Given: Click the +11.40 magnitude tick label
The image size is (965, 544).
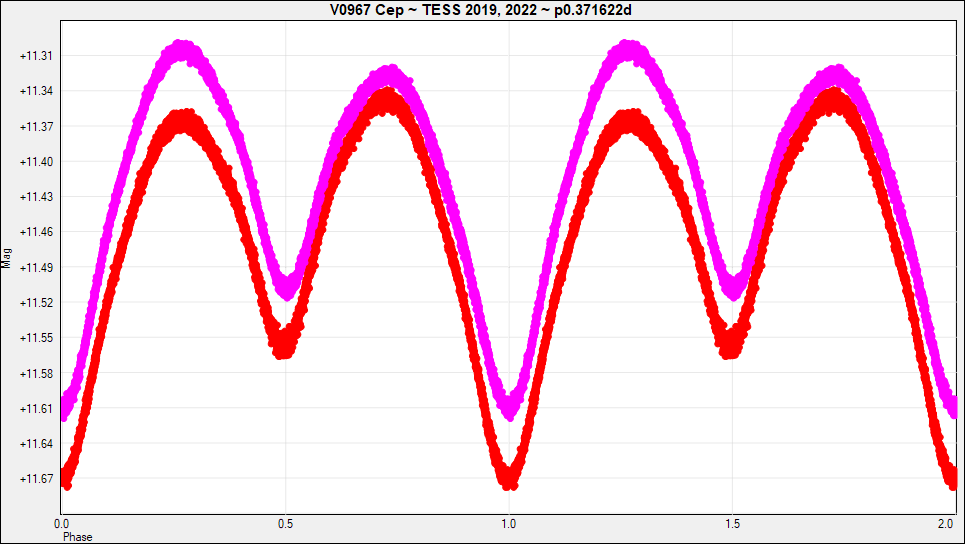Looking at the screenshot, I should tap(36, 162).
